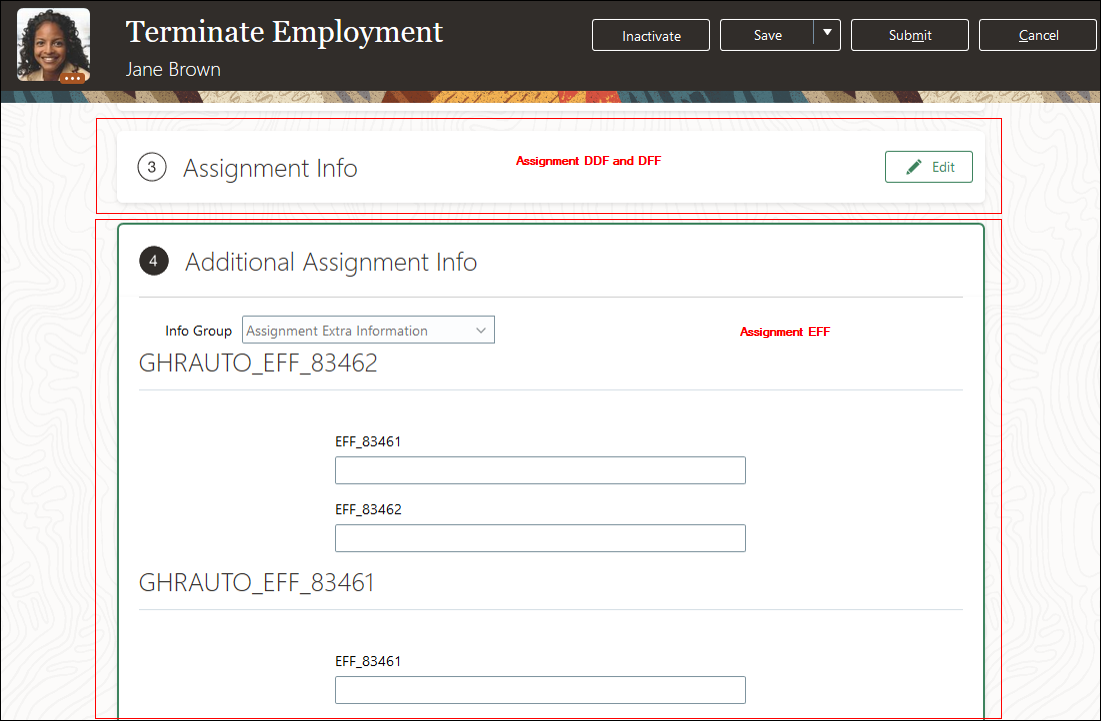The image size is (1101, 721).
Task: Click the step 3 circle icon
Action: click(x=152, y=168)
